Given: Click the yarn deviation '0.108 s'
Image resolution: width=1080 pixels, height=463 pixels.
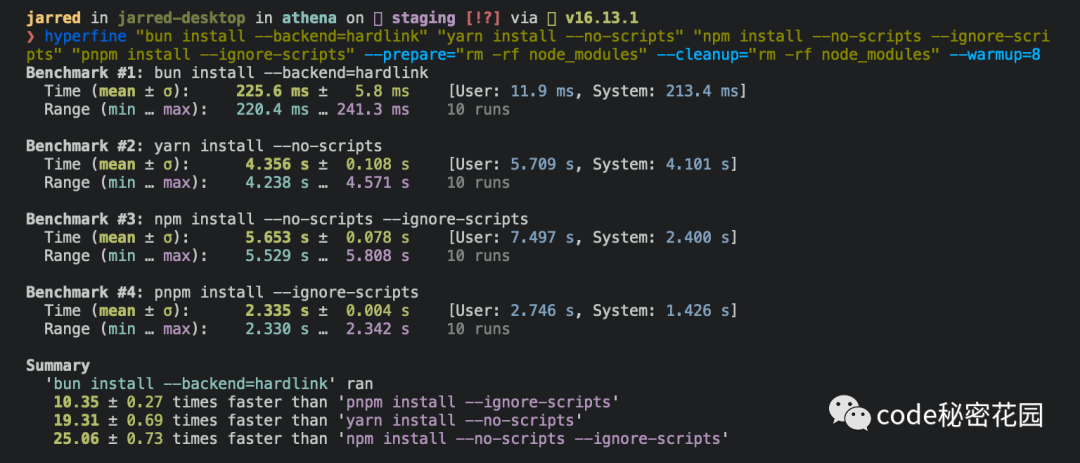Looking at the screenshot, I should 377,164.
